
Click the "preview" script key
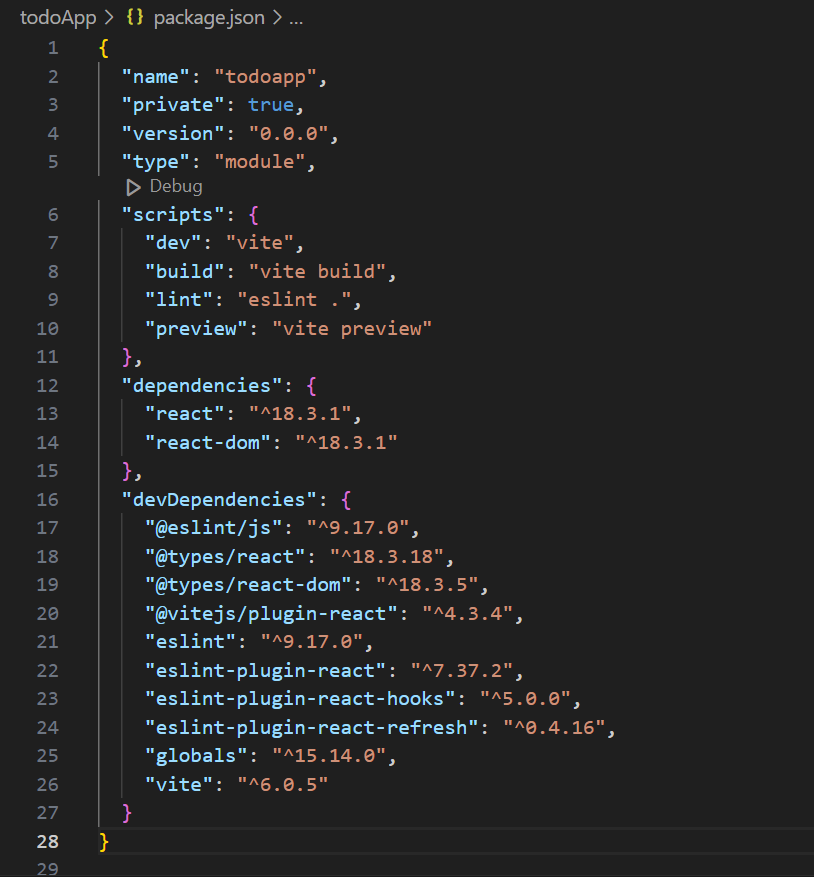pos(196,329)
